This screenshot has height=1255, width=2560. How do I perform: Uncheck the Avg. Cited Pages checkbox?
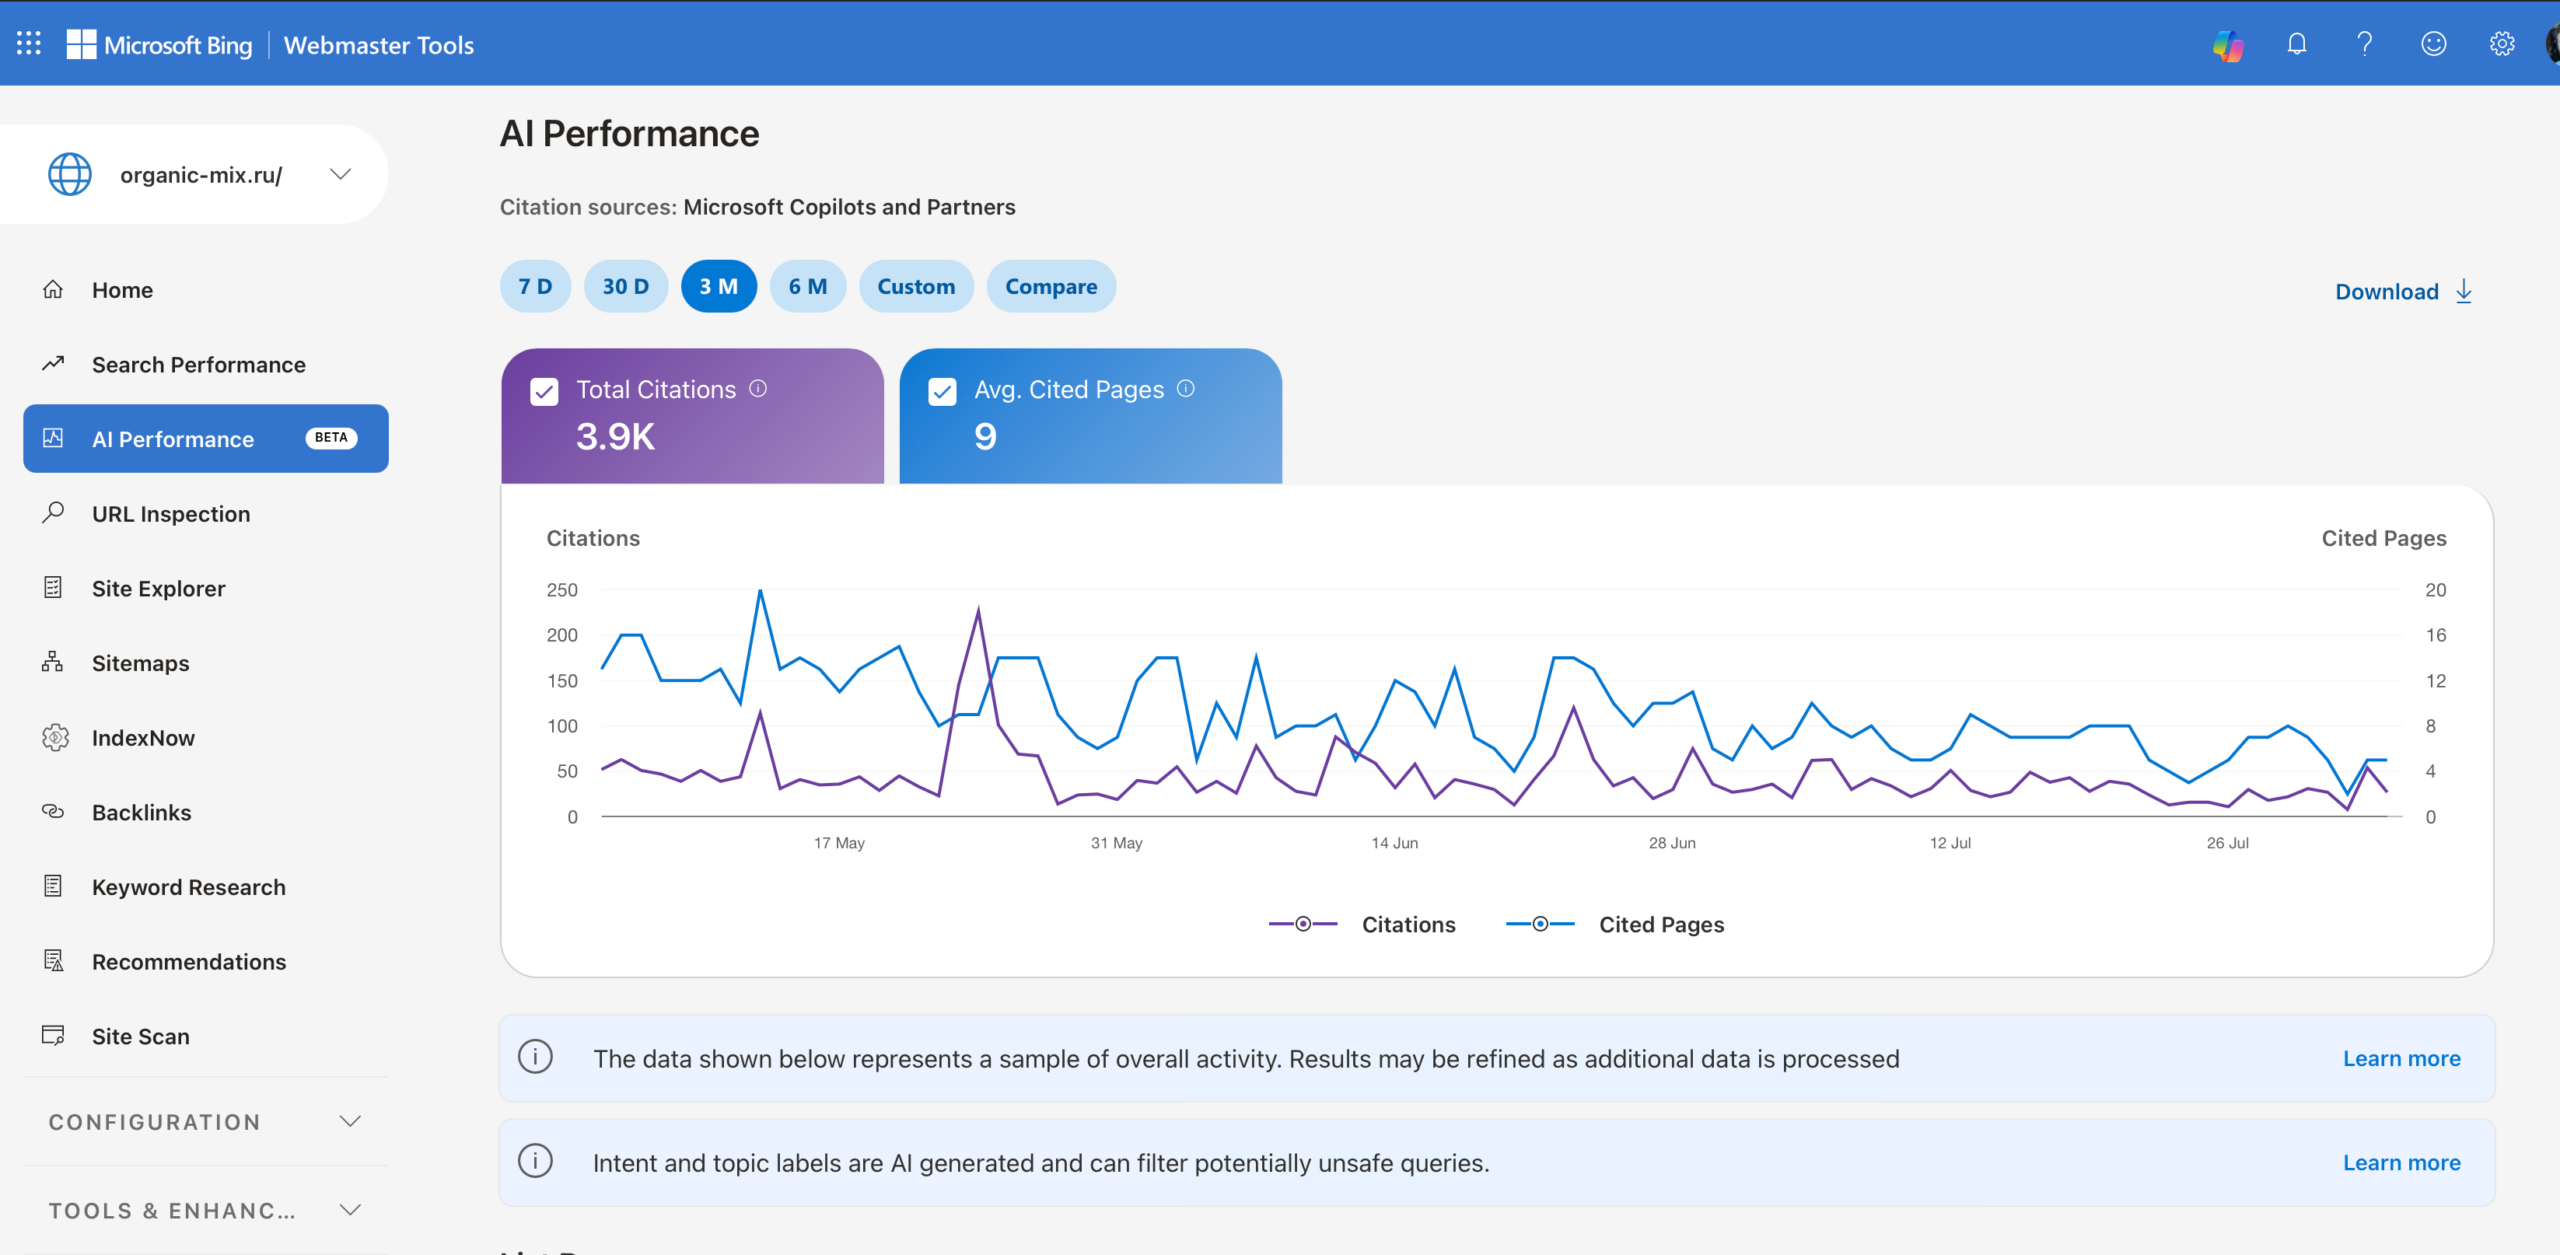[x=942, y=391]
